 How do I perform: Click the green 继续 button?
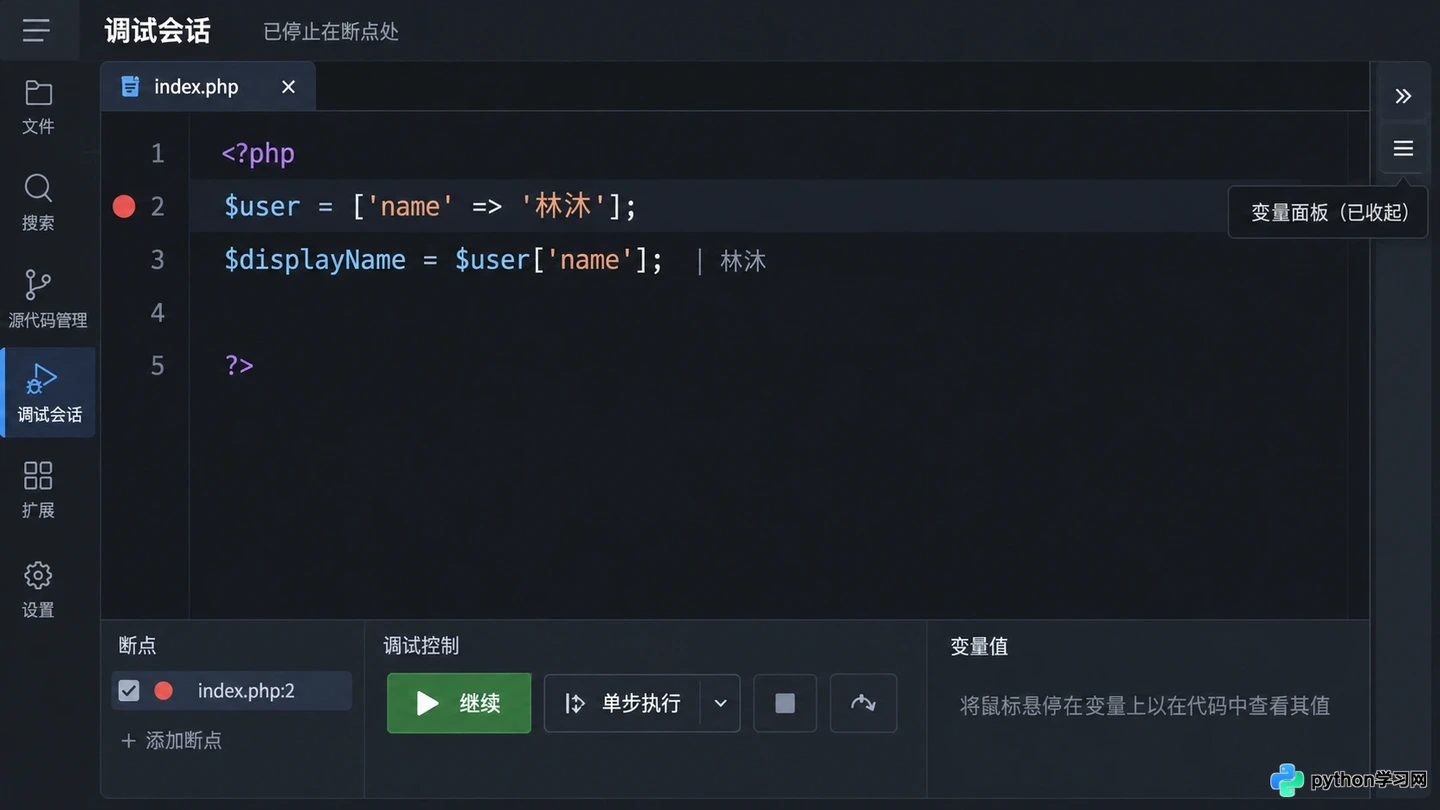pyautogui.click(x=459, y=703)
